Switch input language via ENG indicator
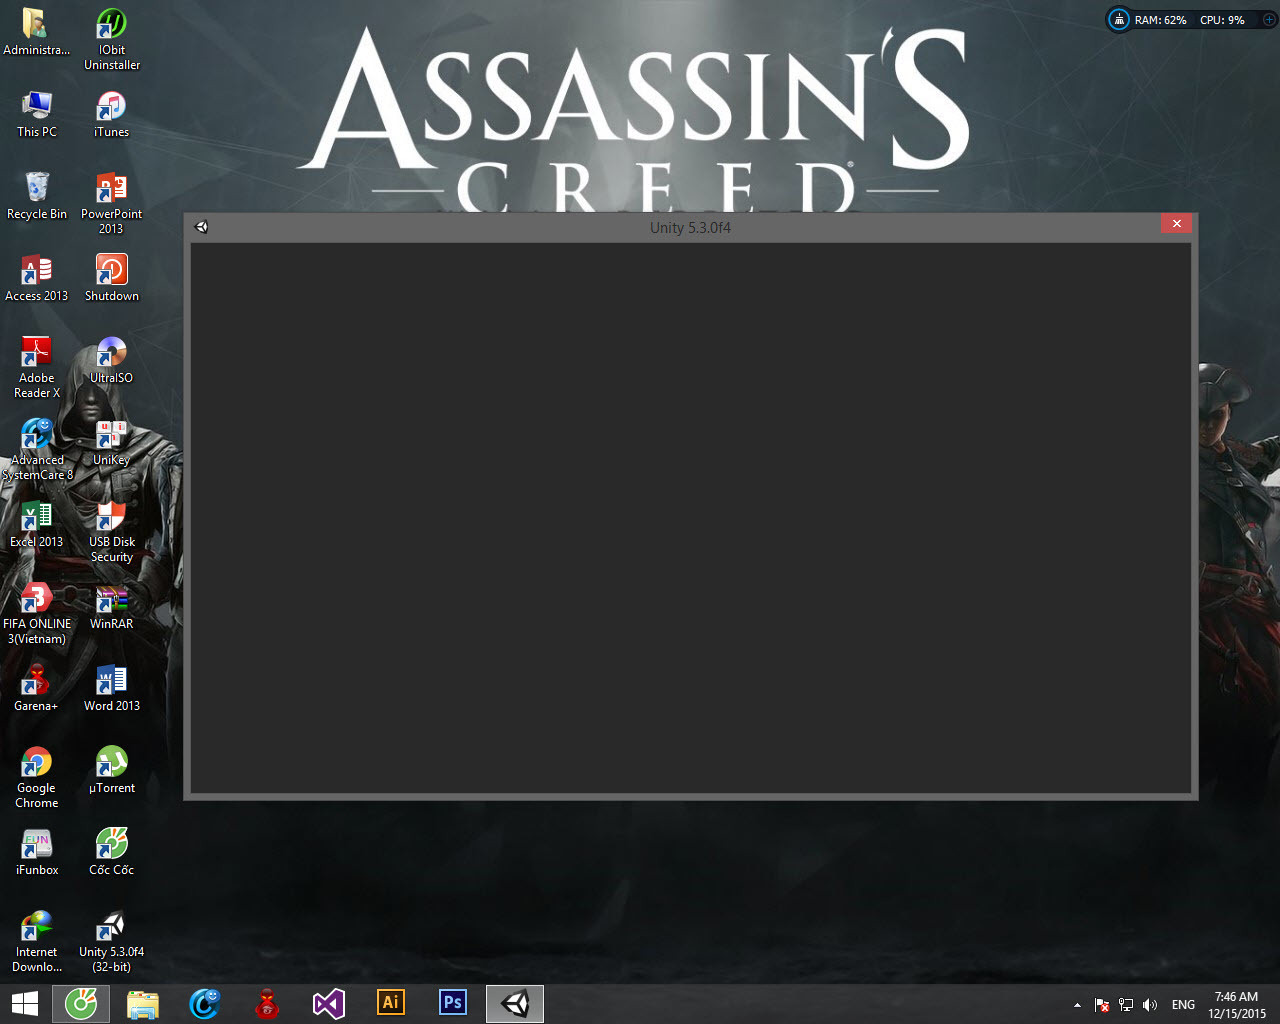Viewport: 1280px width, 1024px height. coord(1183,1005)
